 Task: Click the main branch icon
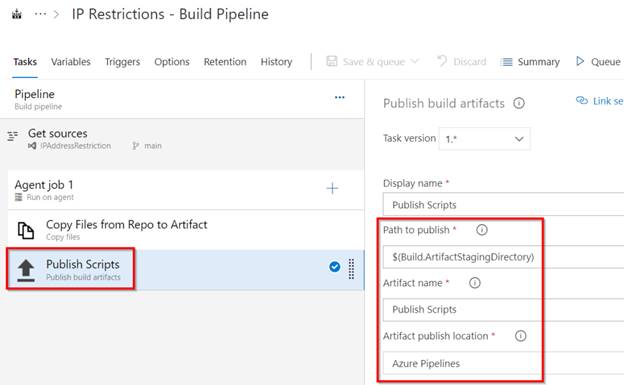(x=136, y=146)
